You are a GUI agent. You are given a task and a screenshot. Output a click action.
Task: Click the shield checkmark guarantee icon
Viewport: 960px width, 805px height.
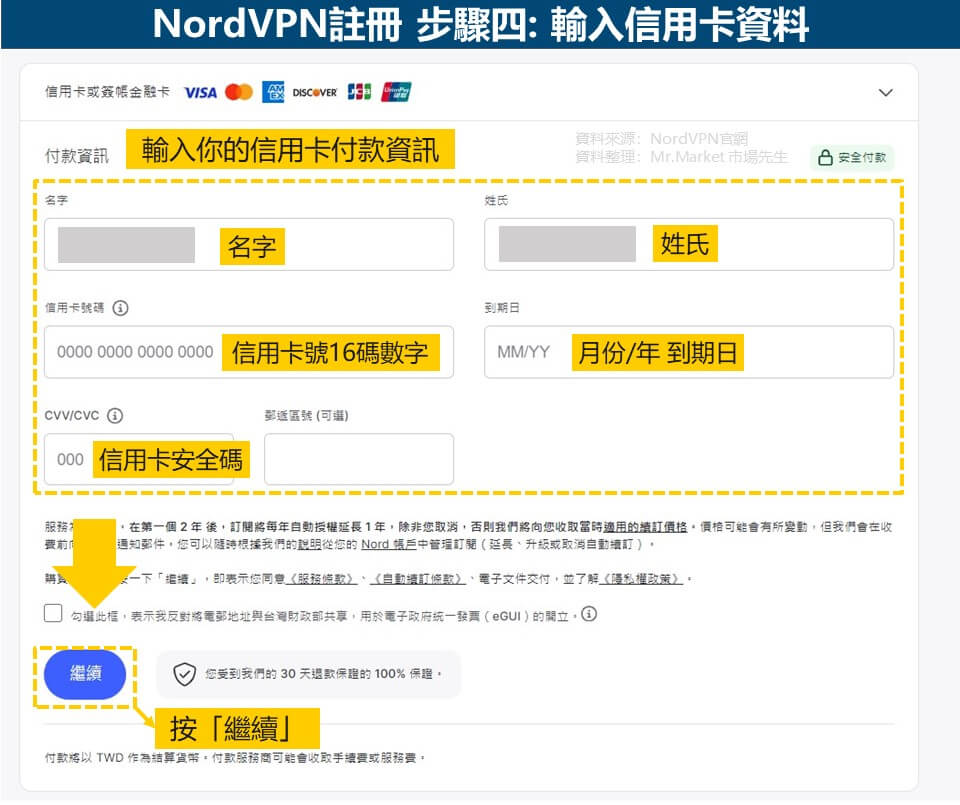[184, 674]
